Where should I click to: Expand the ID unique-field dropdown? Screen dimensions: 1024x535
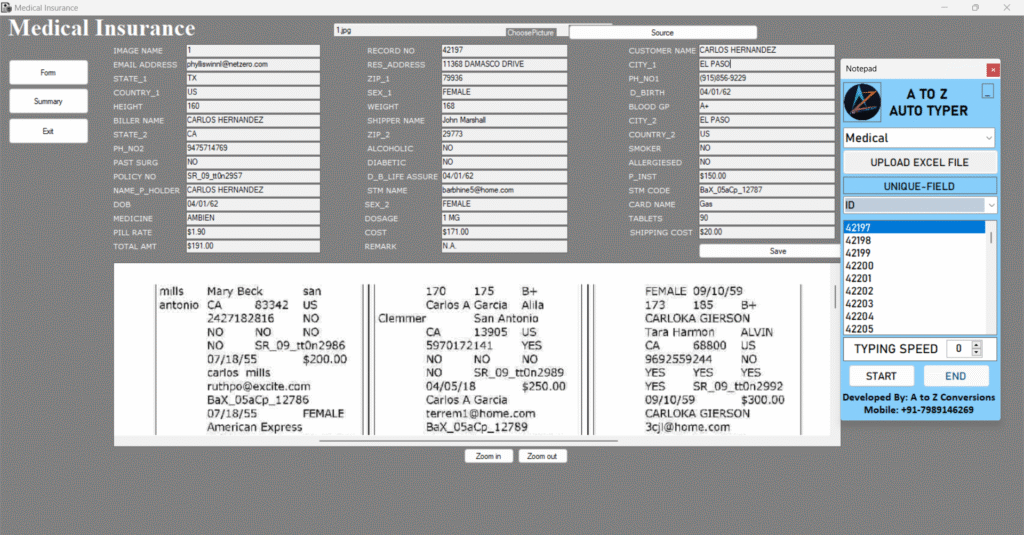coord(990,205)
